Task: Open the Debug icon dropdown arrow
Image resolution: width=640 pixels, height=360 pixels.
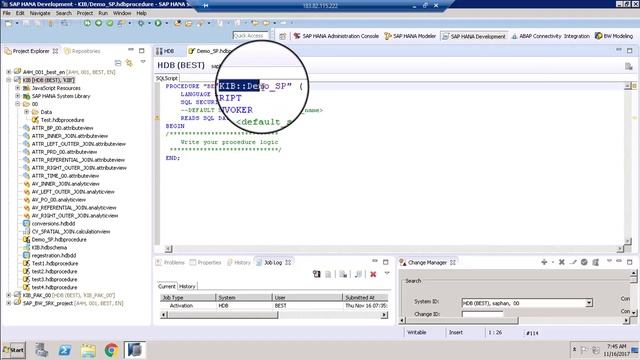Action: pyautogui.click(x=149, y=23)
